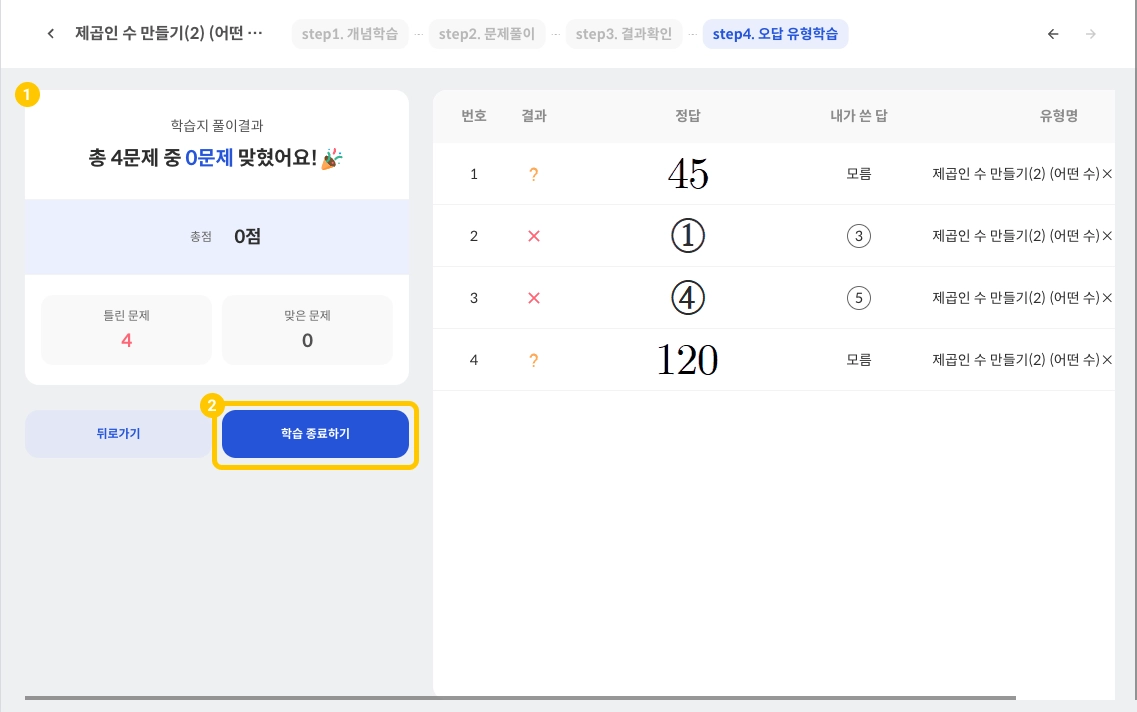Click the 맞은 문제 count card
Image resolution: width=1137 pixels, height=712 pixels.
[x=307, y=330]
